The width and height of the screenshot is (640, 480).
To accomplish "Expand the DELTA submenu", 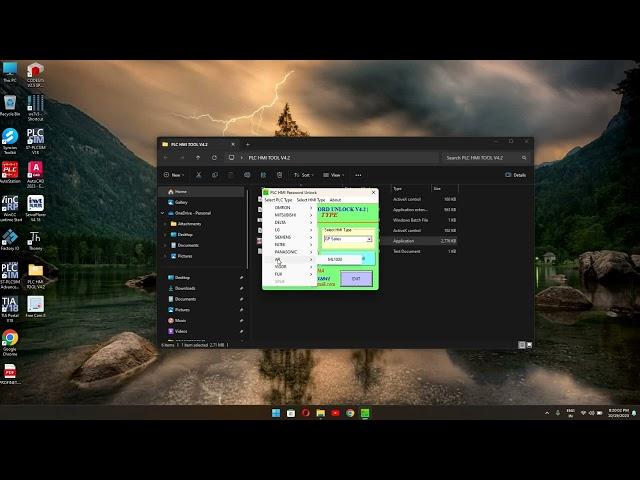I will click(289, 222).
